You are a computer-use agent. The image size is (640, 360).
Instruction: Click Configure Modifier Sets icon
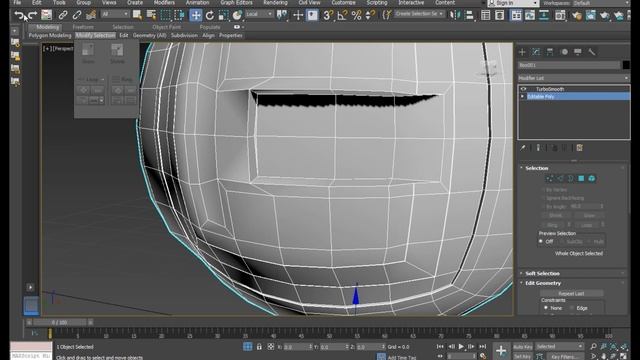click(x=579, y=148)
